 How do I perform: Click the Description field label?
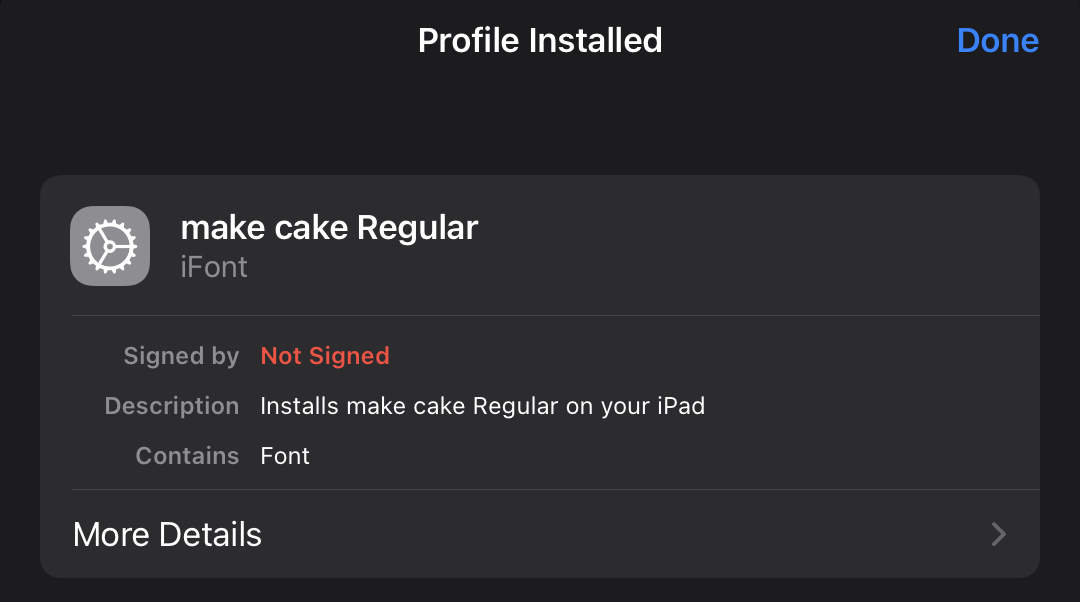[172, 406]
